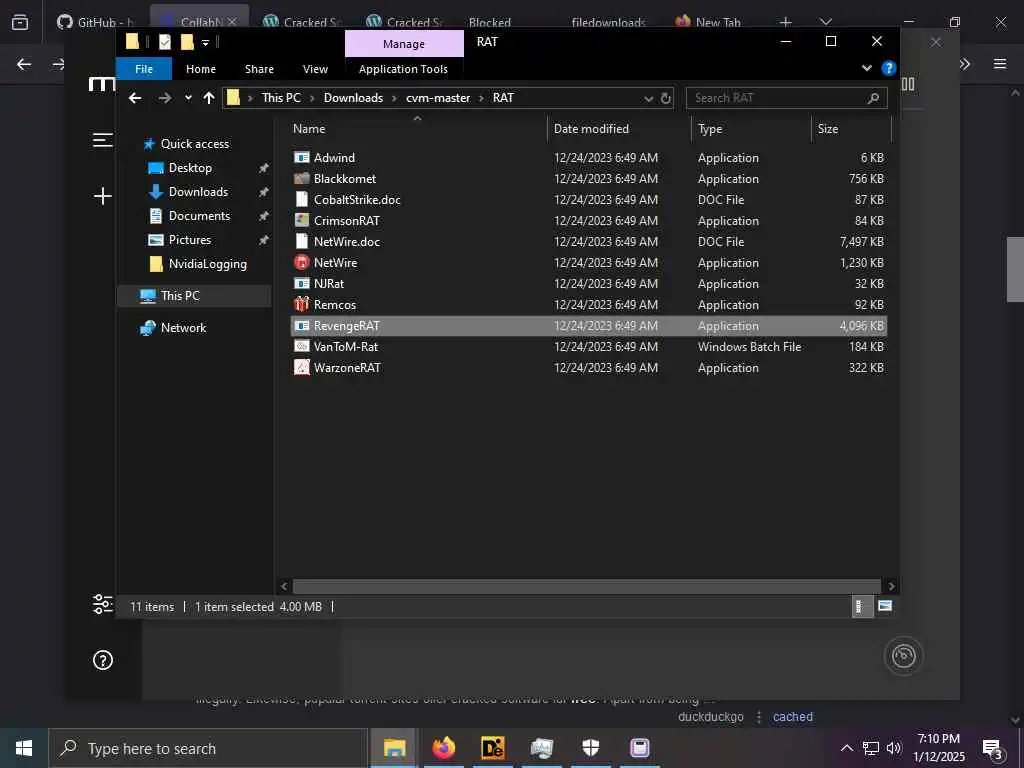Open Documents in navigation pane
This screenshot has width=1024, height=768.
pos(199,216)
